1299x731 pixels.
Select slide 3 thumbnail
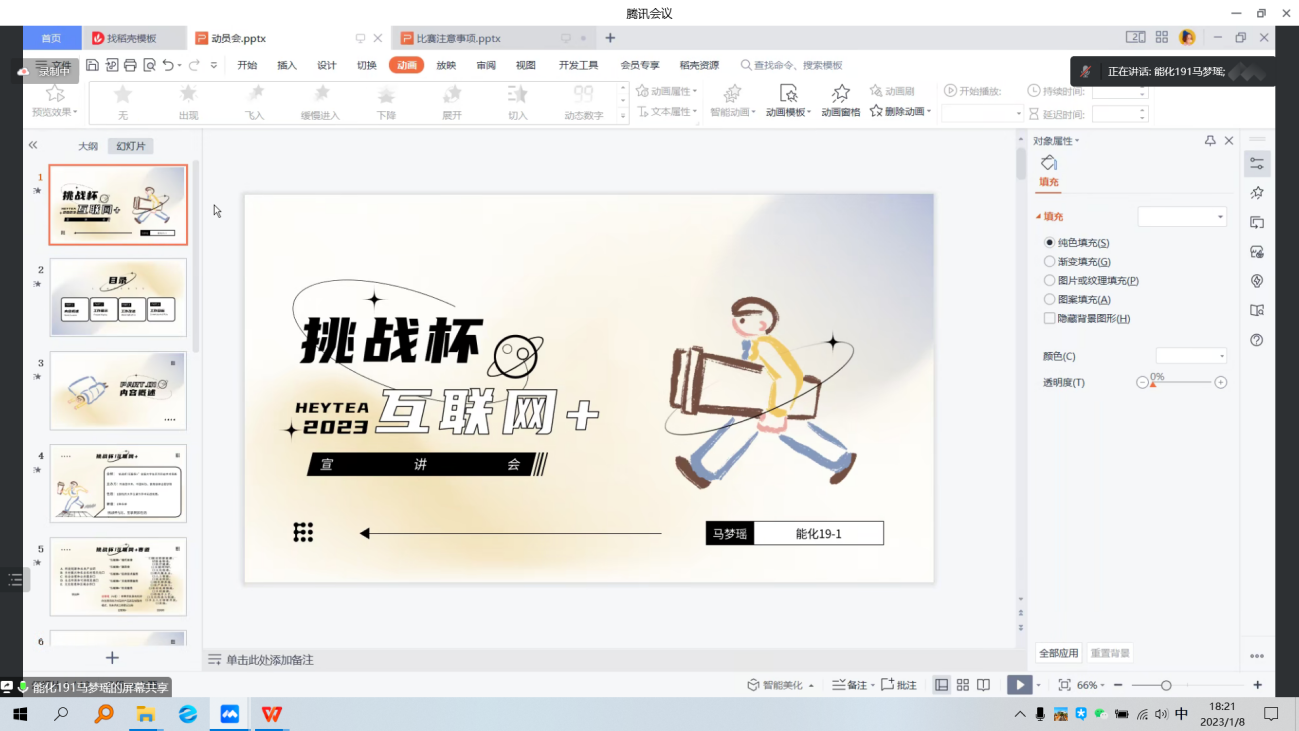coord(118,391)
